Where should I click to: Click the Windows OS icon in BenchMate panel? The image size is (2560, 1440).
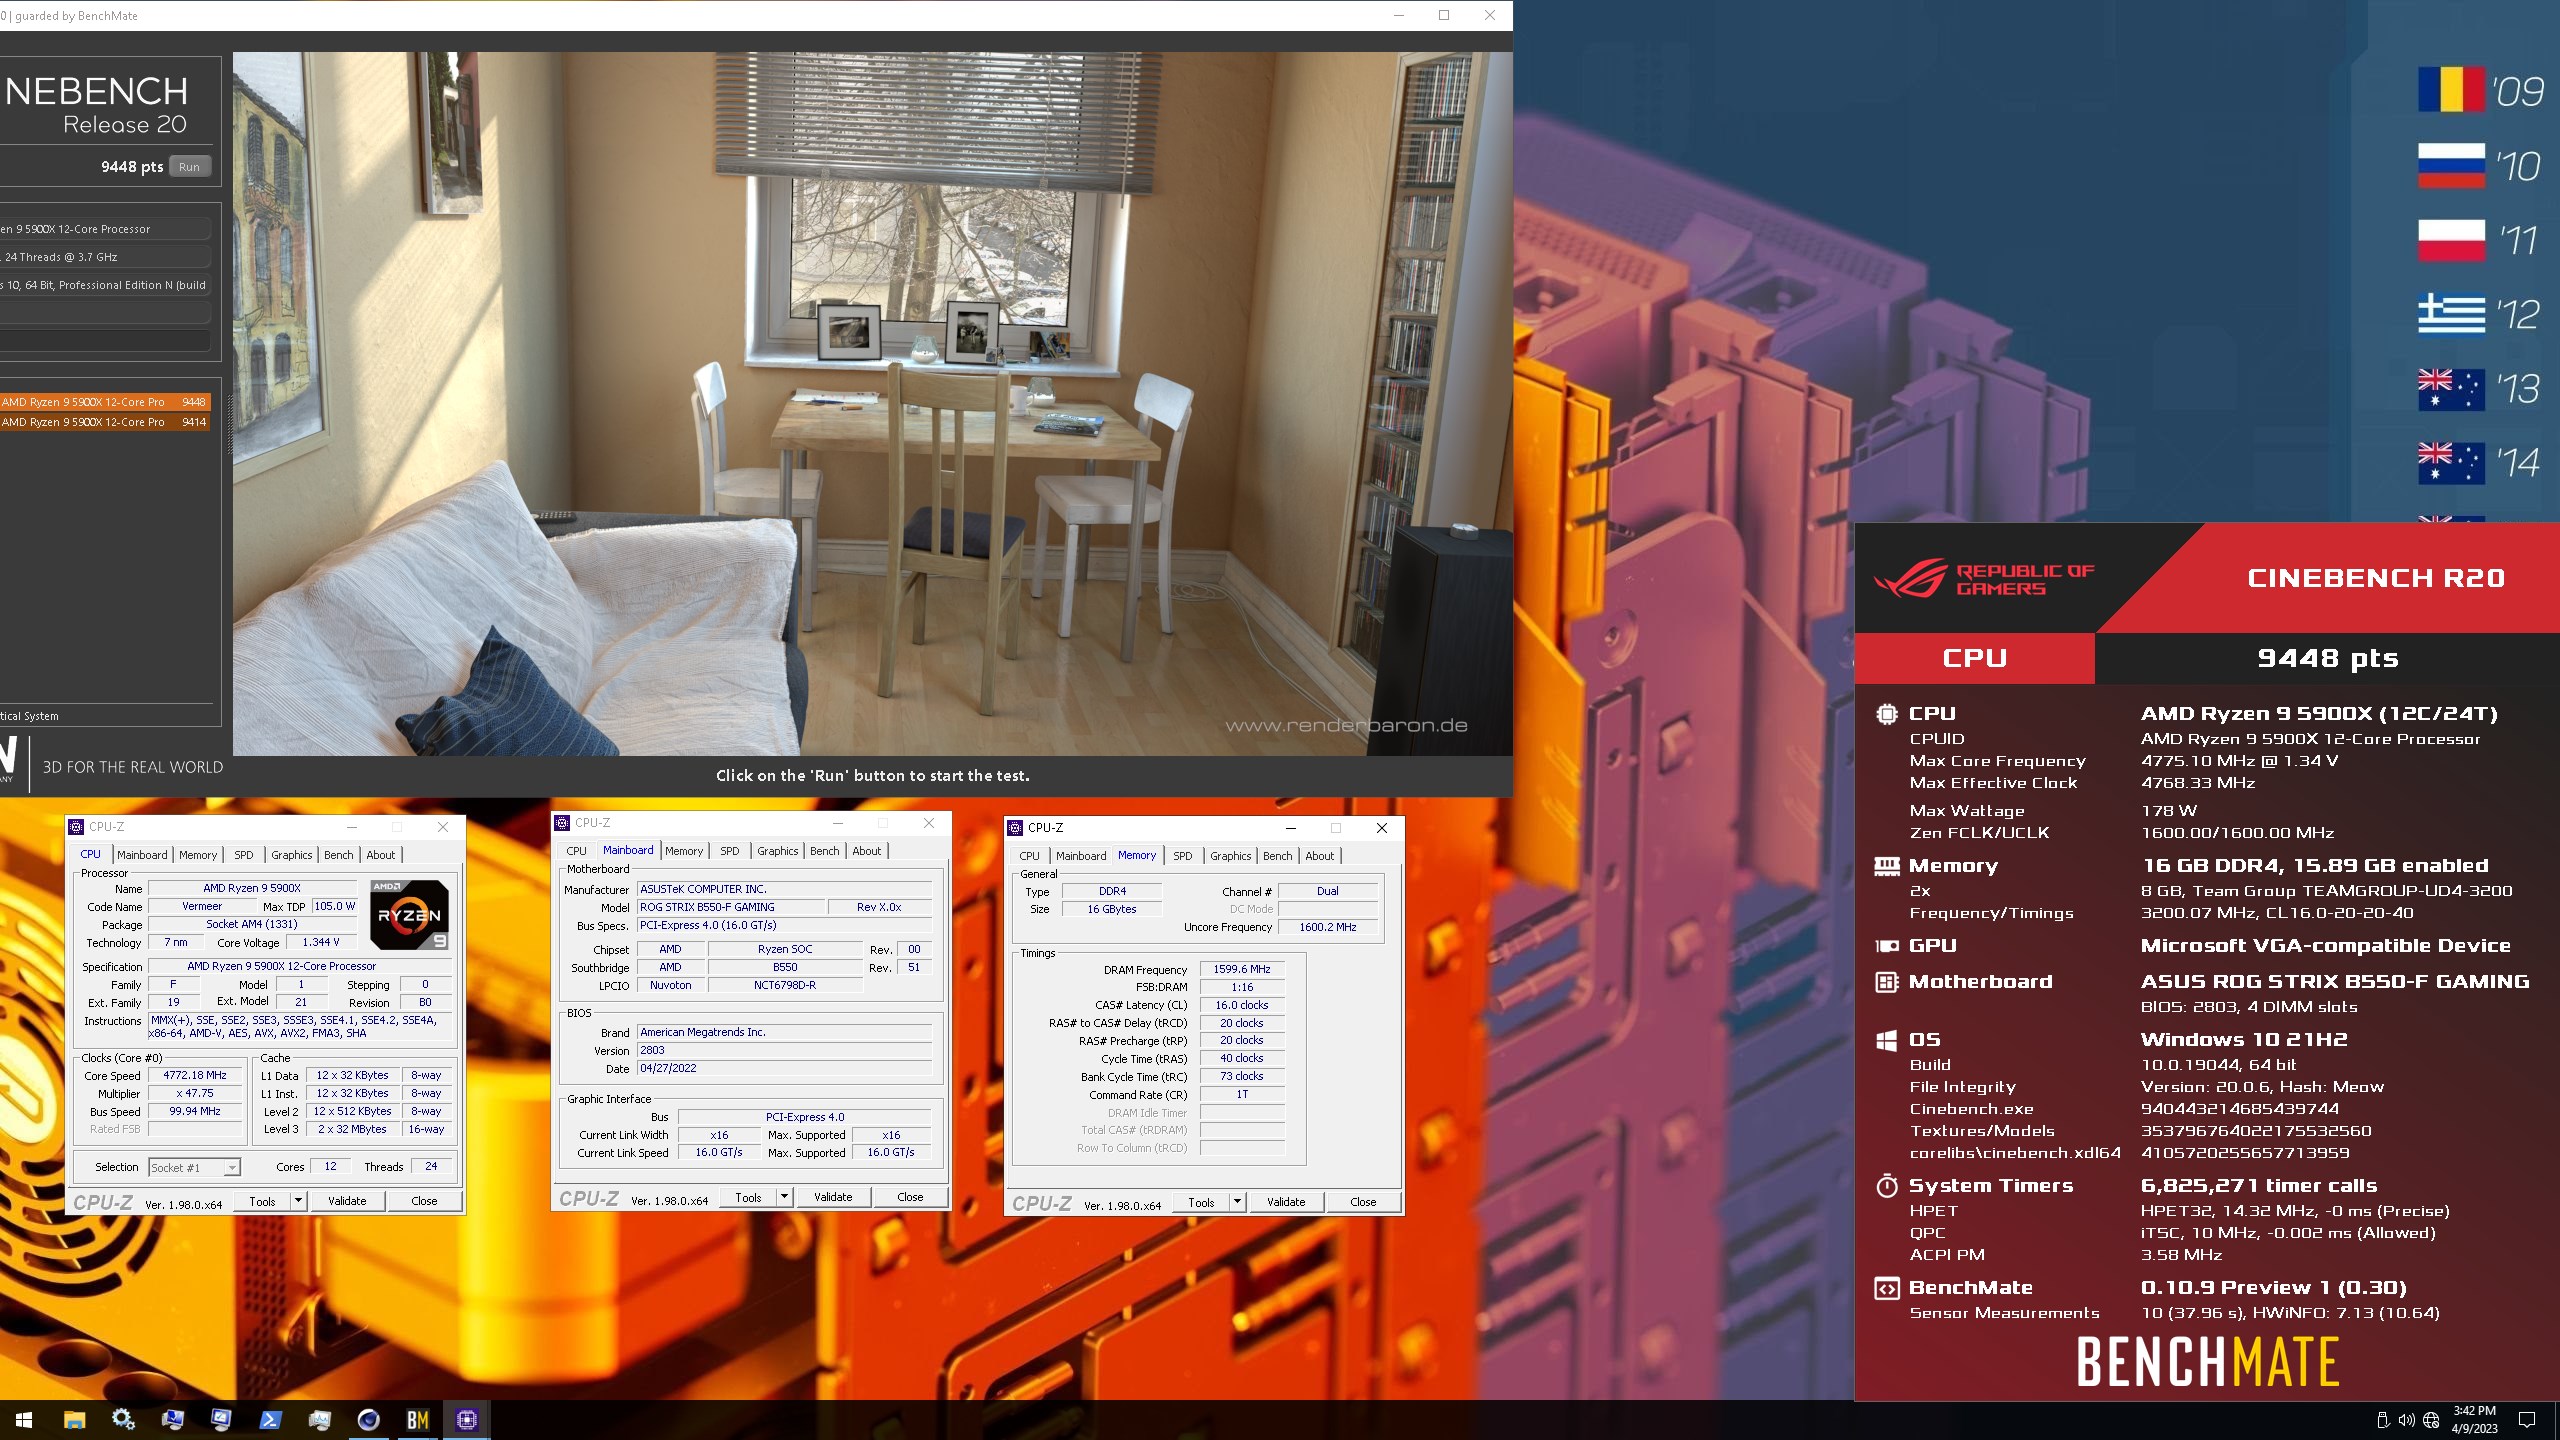tap(1886, 1040)
